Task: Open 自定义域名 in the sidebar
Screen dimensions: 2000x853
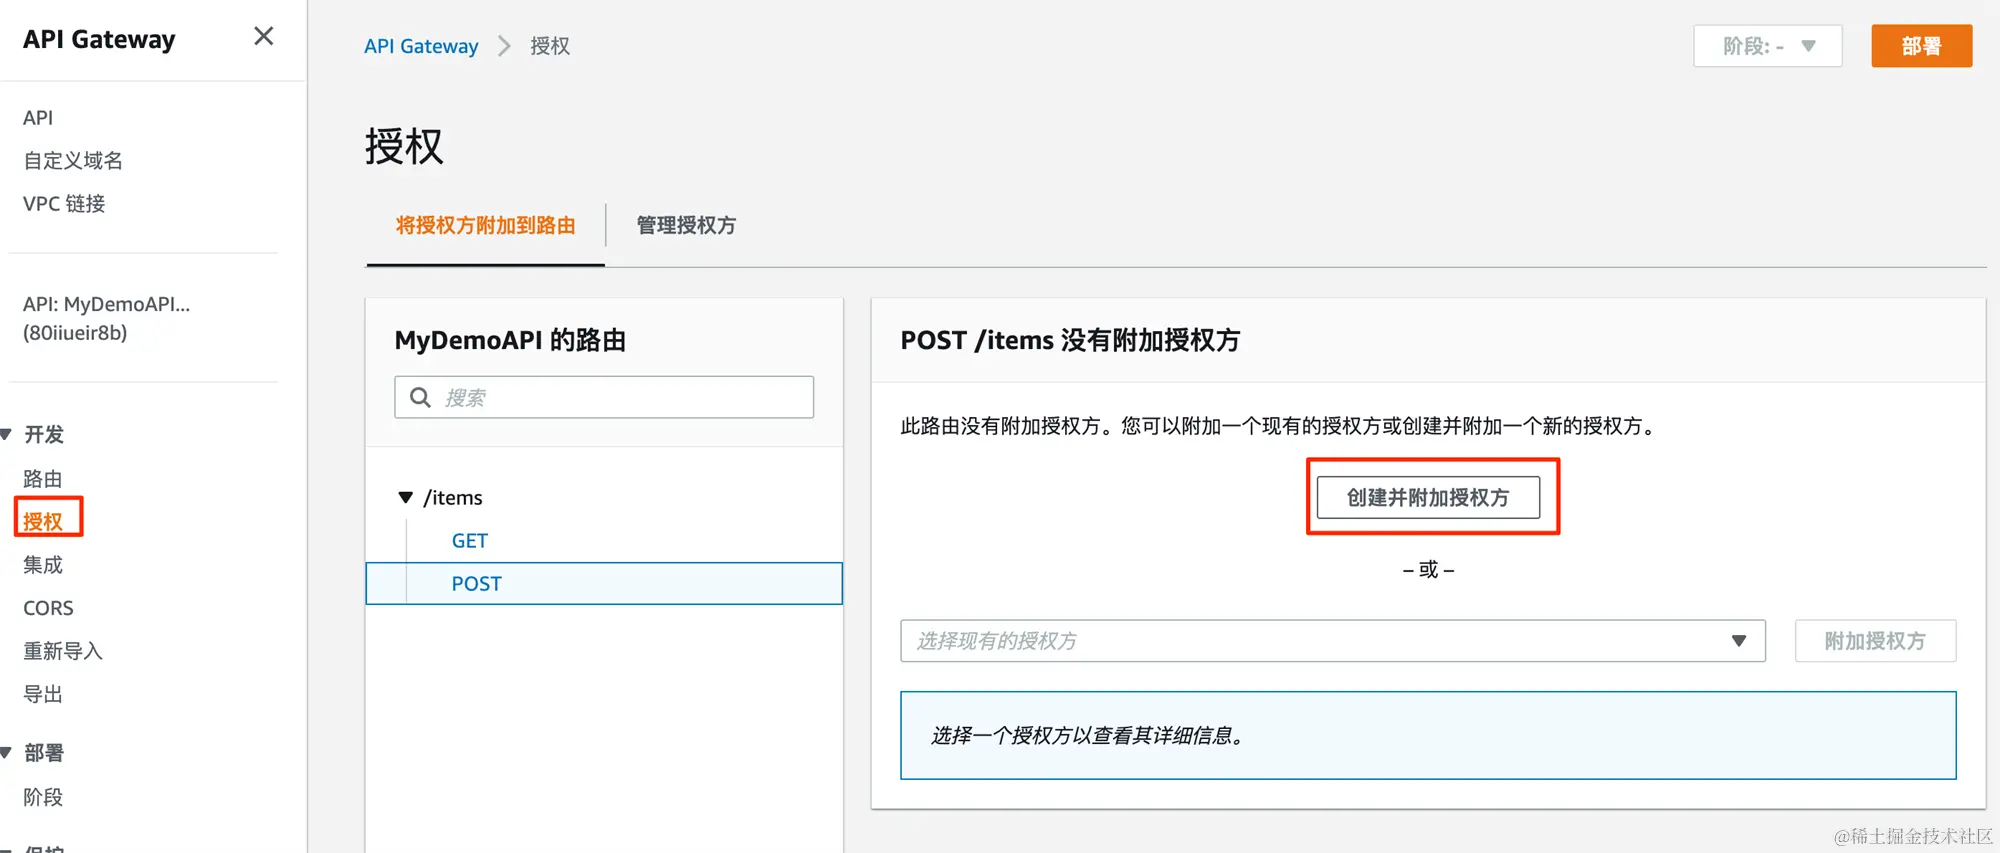Action: click(x=73, y=160)
